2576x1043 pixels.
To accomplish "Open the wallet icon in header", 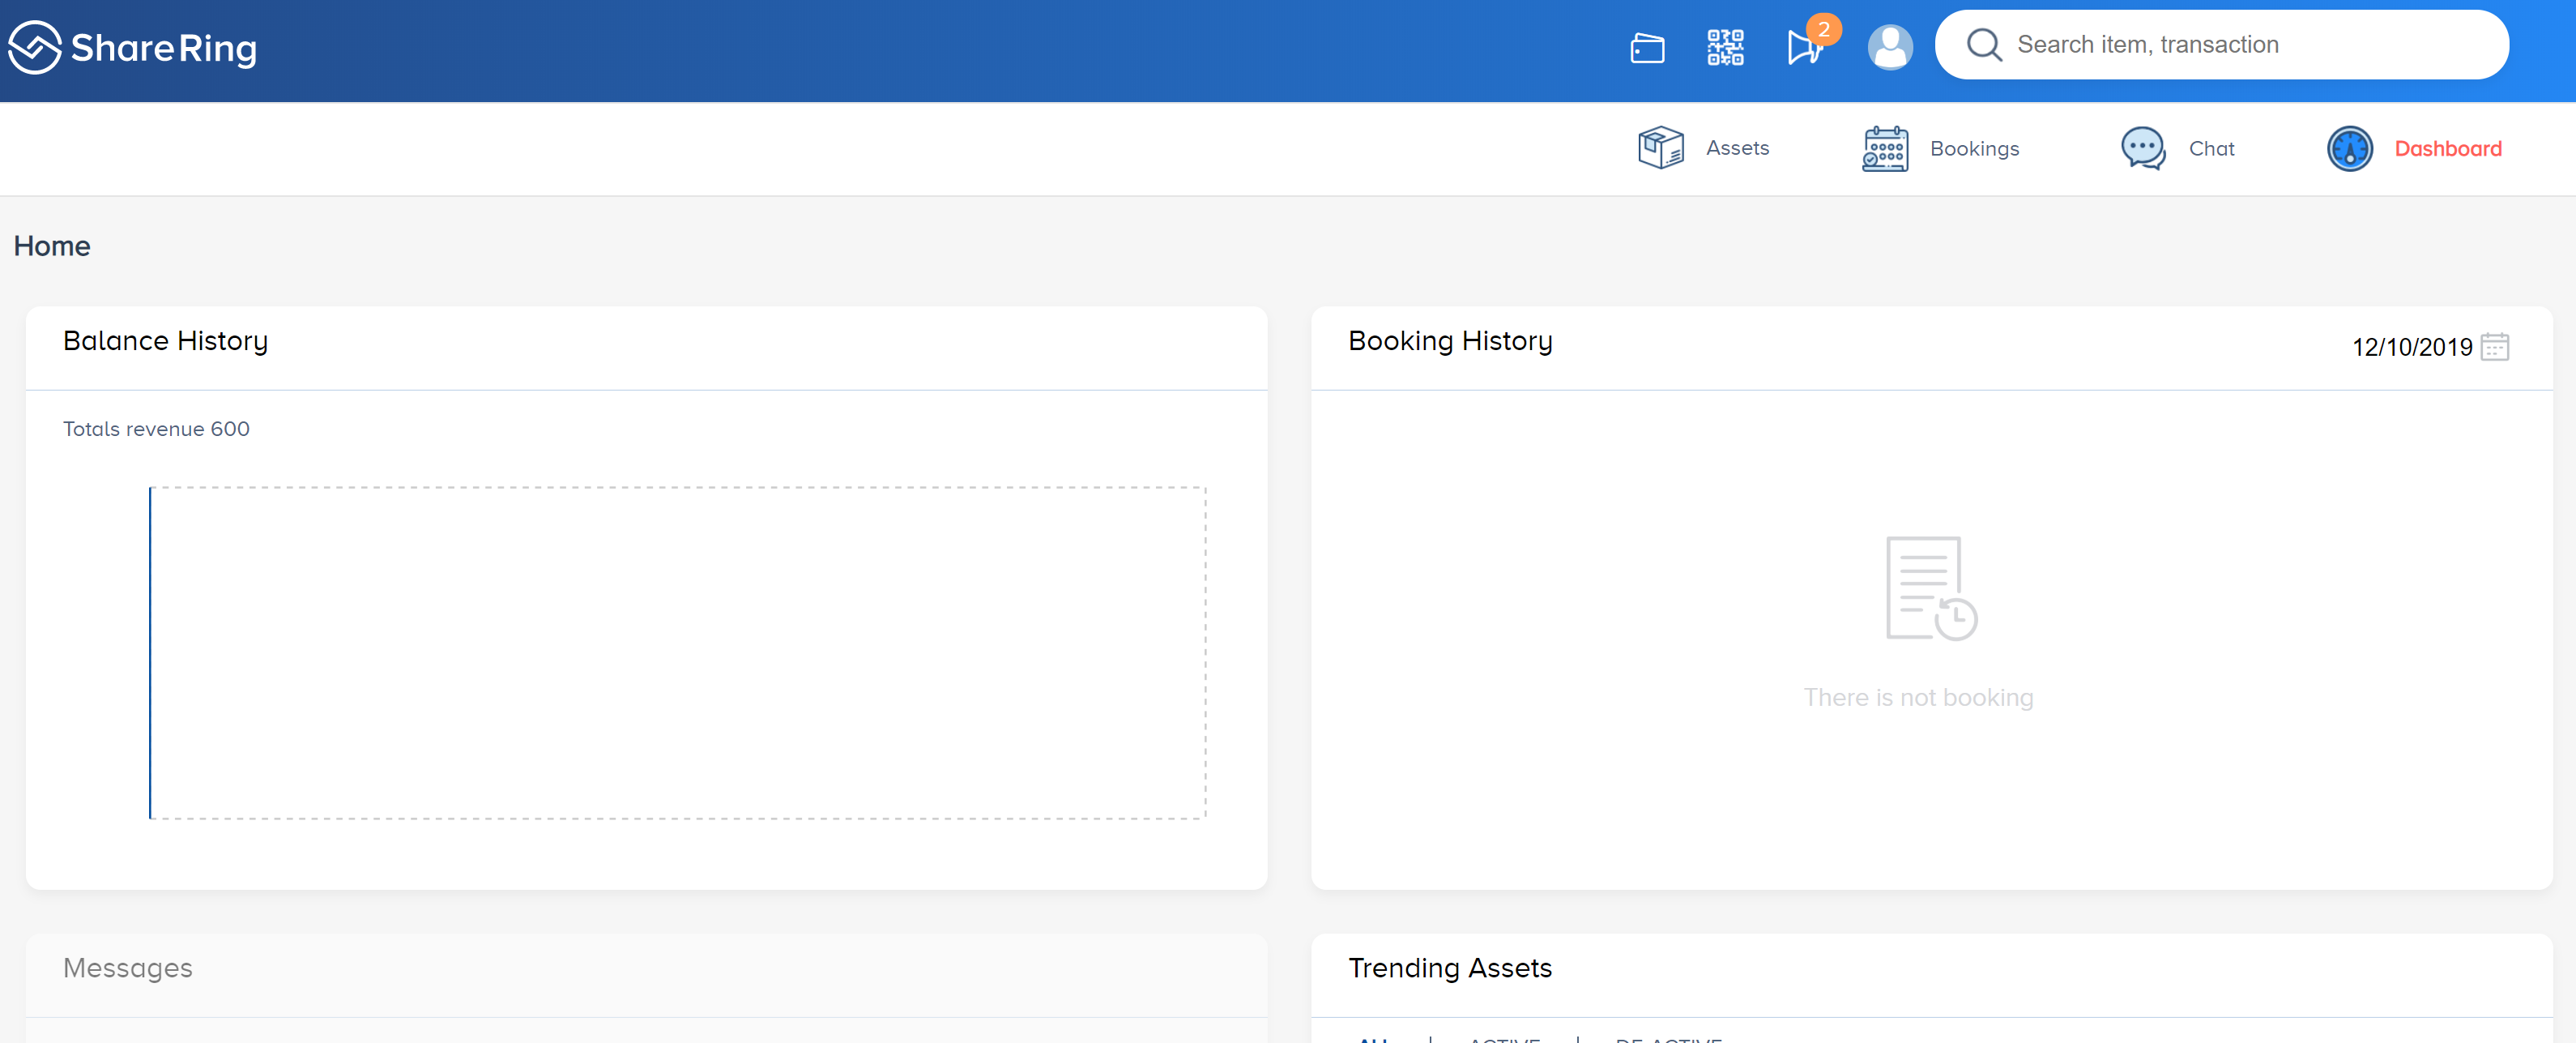I will 1647,47.
